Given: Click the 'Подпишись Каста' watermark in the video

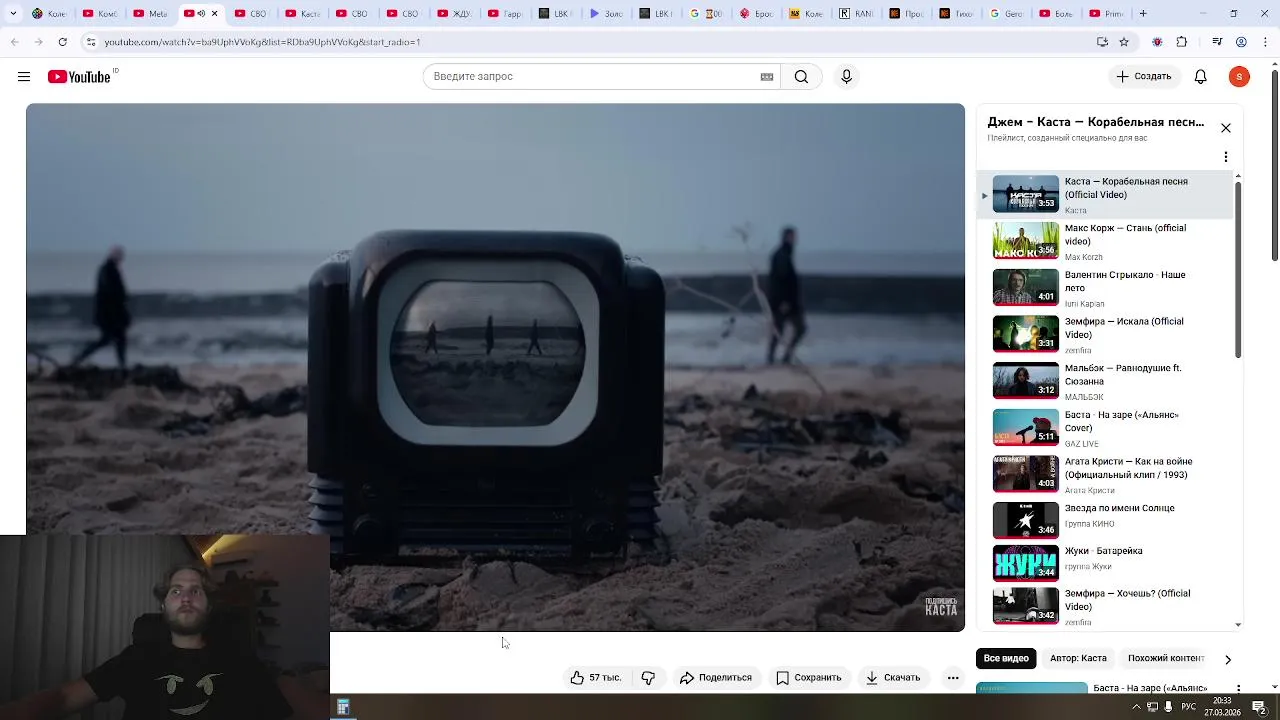Looking at the screenshot, I should [x=941, y=606].
